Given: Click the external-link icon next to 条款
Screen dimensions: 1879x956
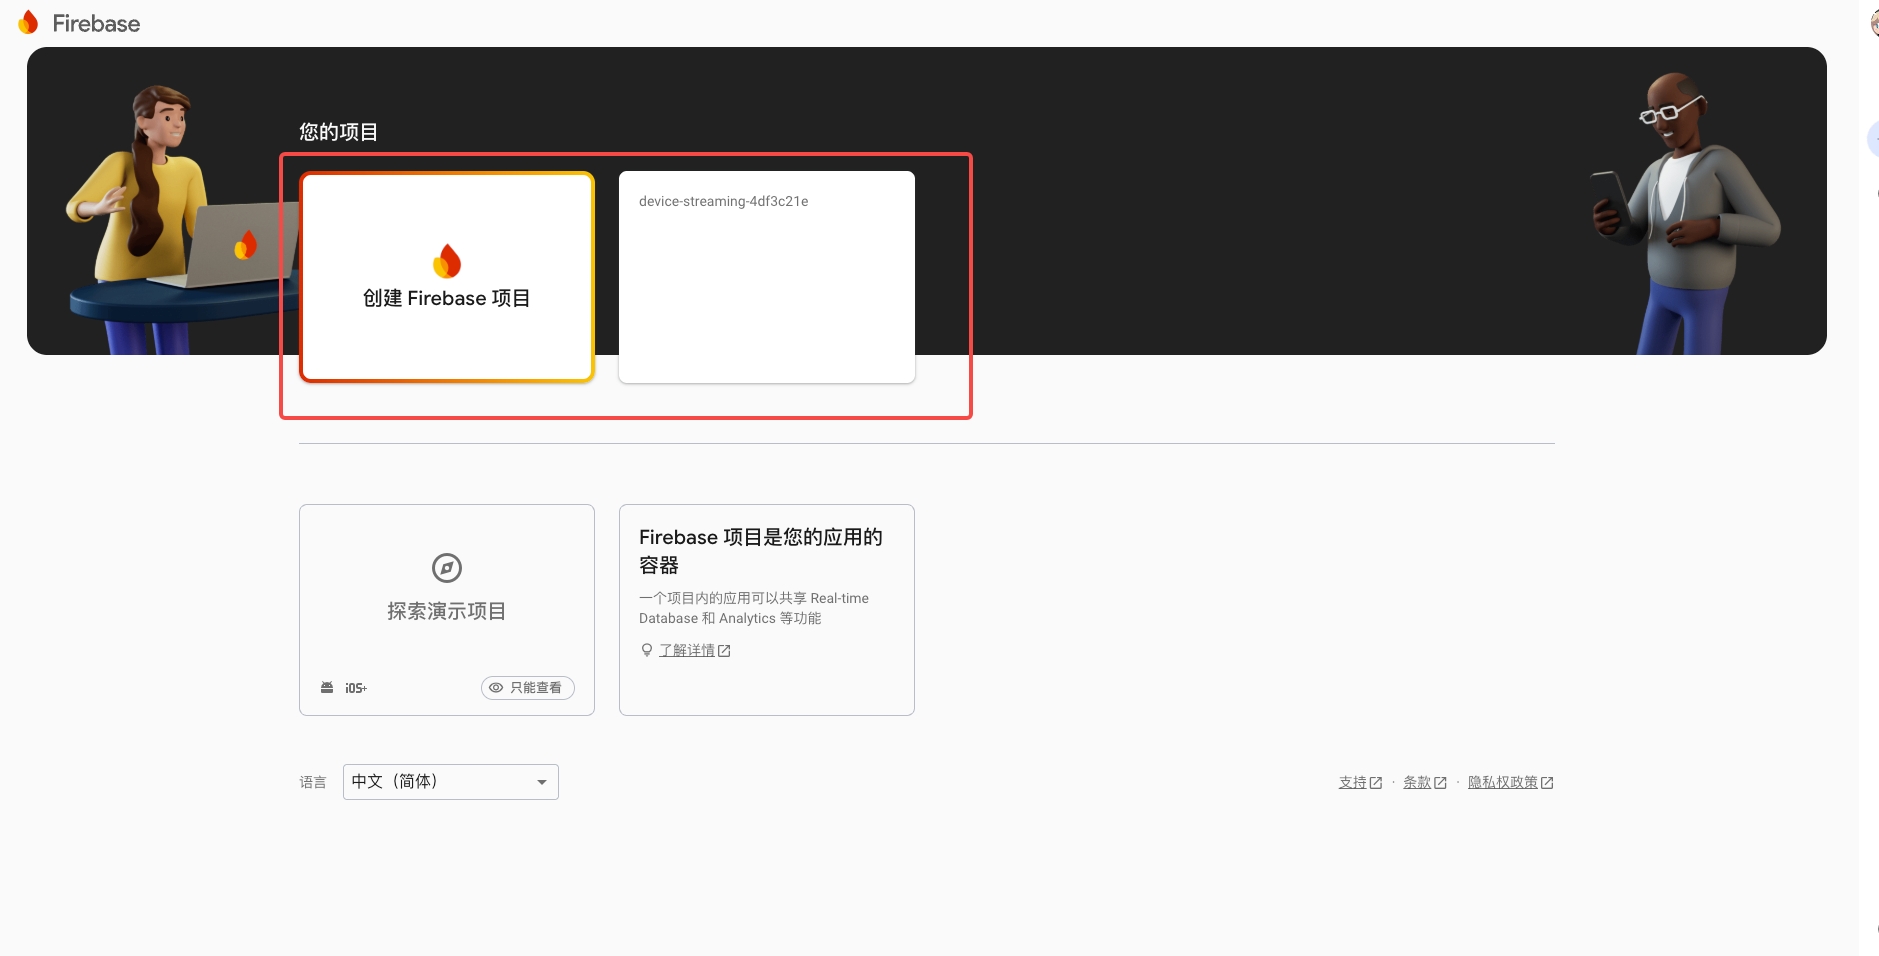Looking at the screenshot, I should 1440,783.
